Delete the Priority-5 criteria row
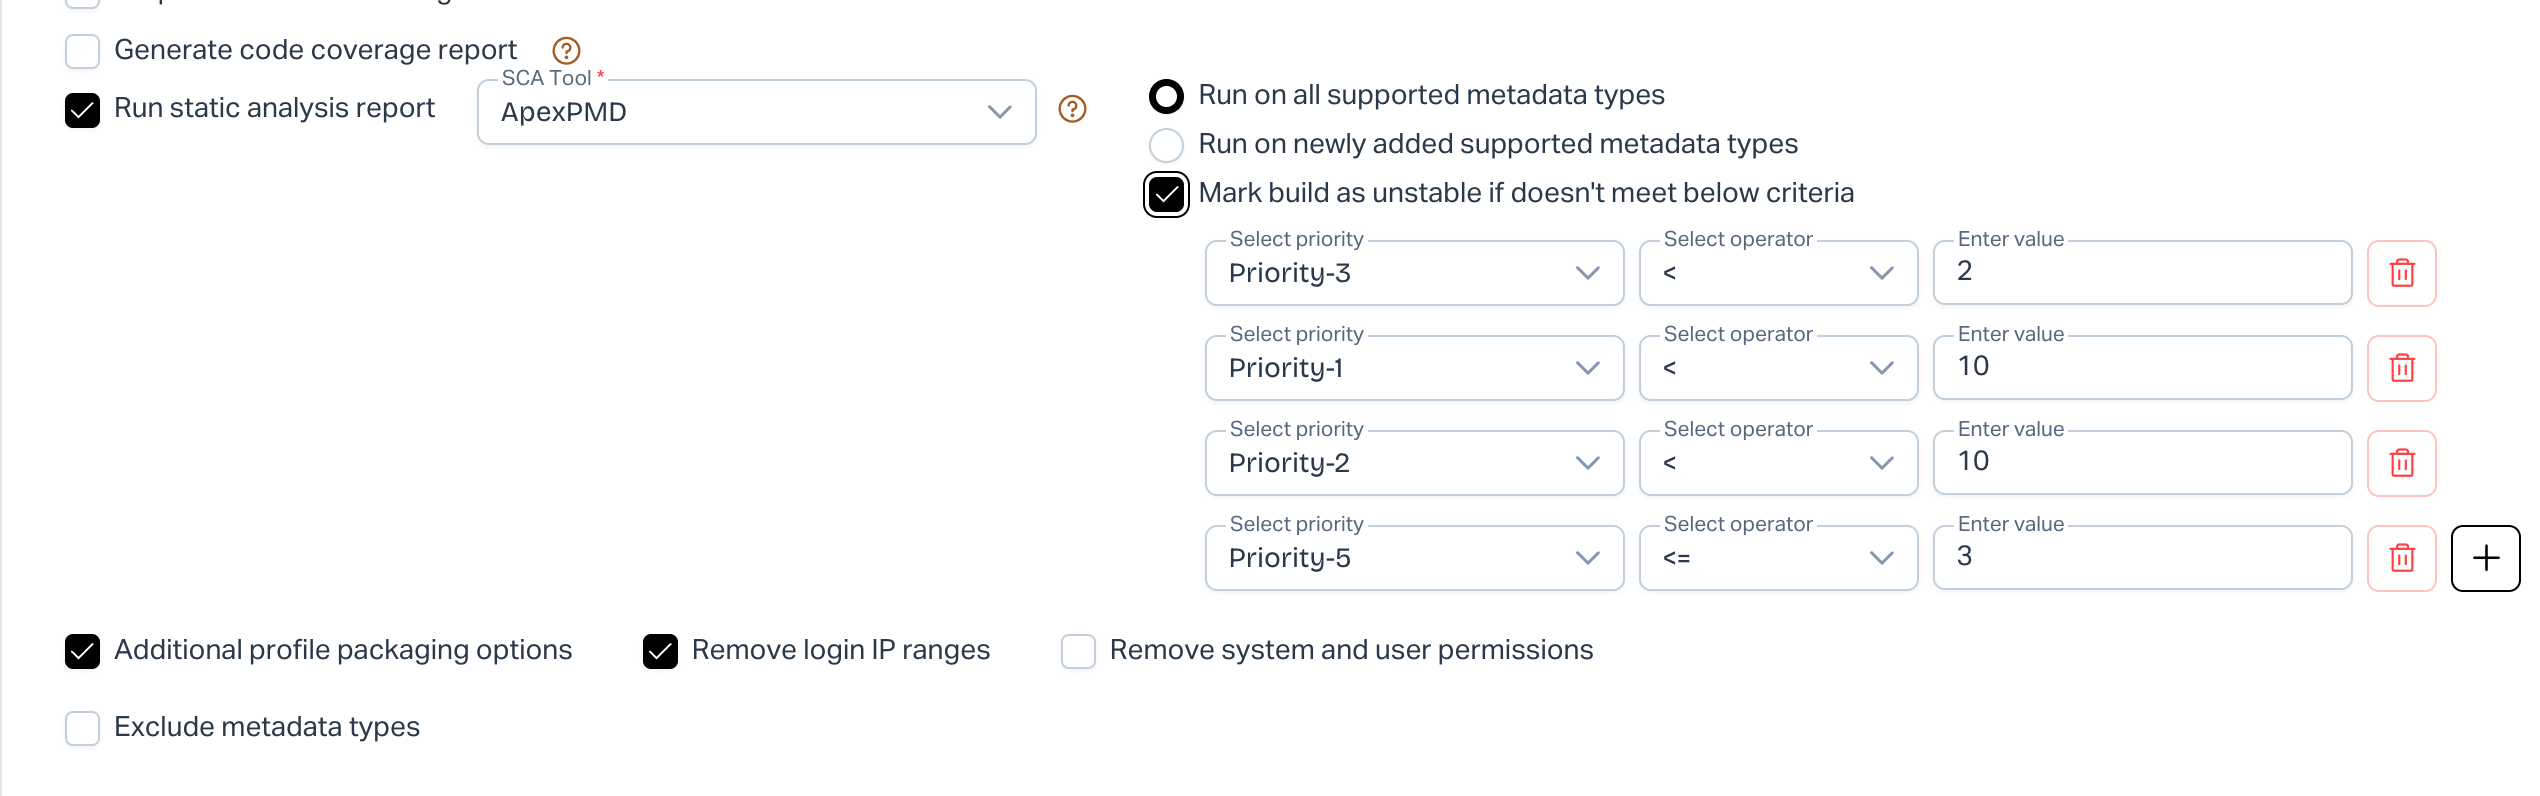 2401,558
